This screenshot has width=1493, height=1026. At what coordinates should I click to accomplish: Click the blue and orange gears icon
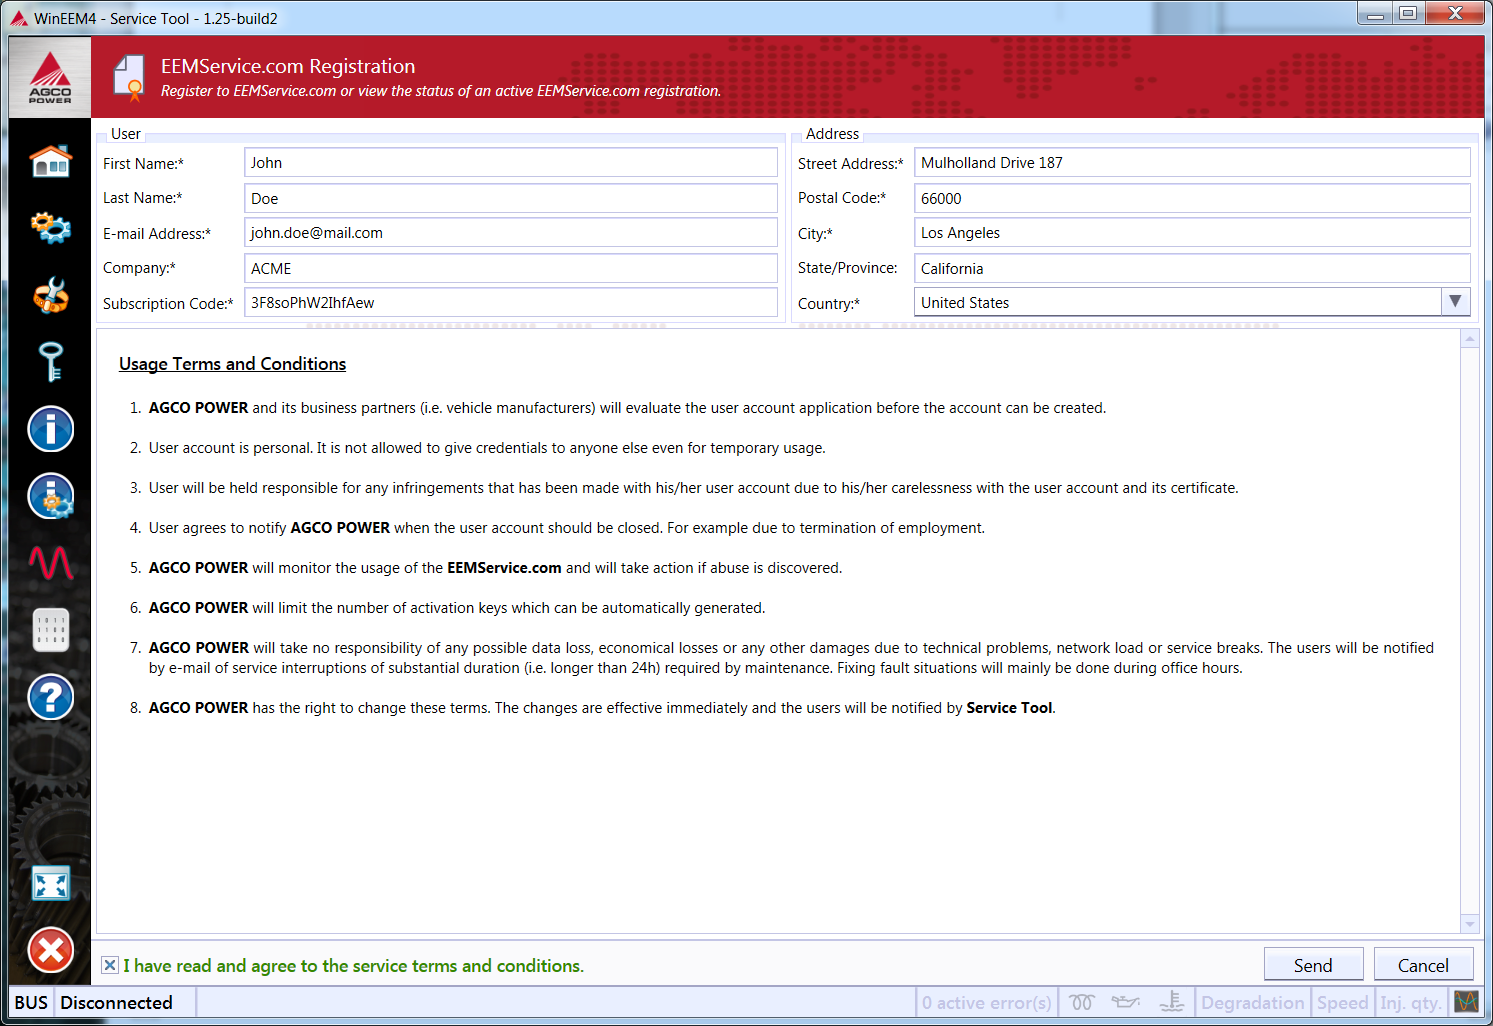[50, 227]
